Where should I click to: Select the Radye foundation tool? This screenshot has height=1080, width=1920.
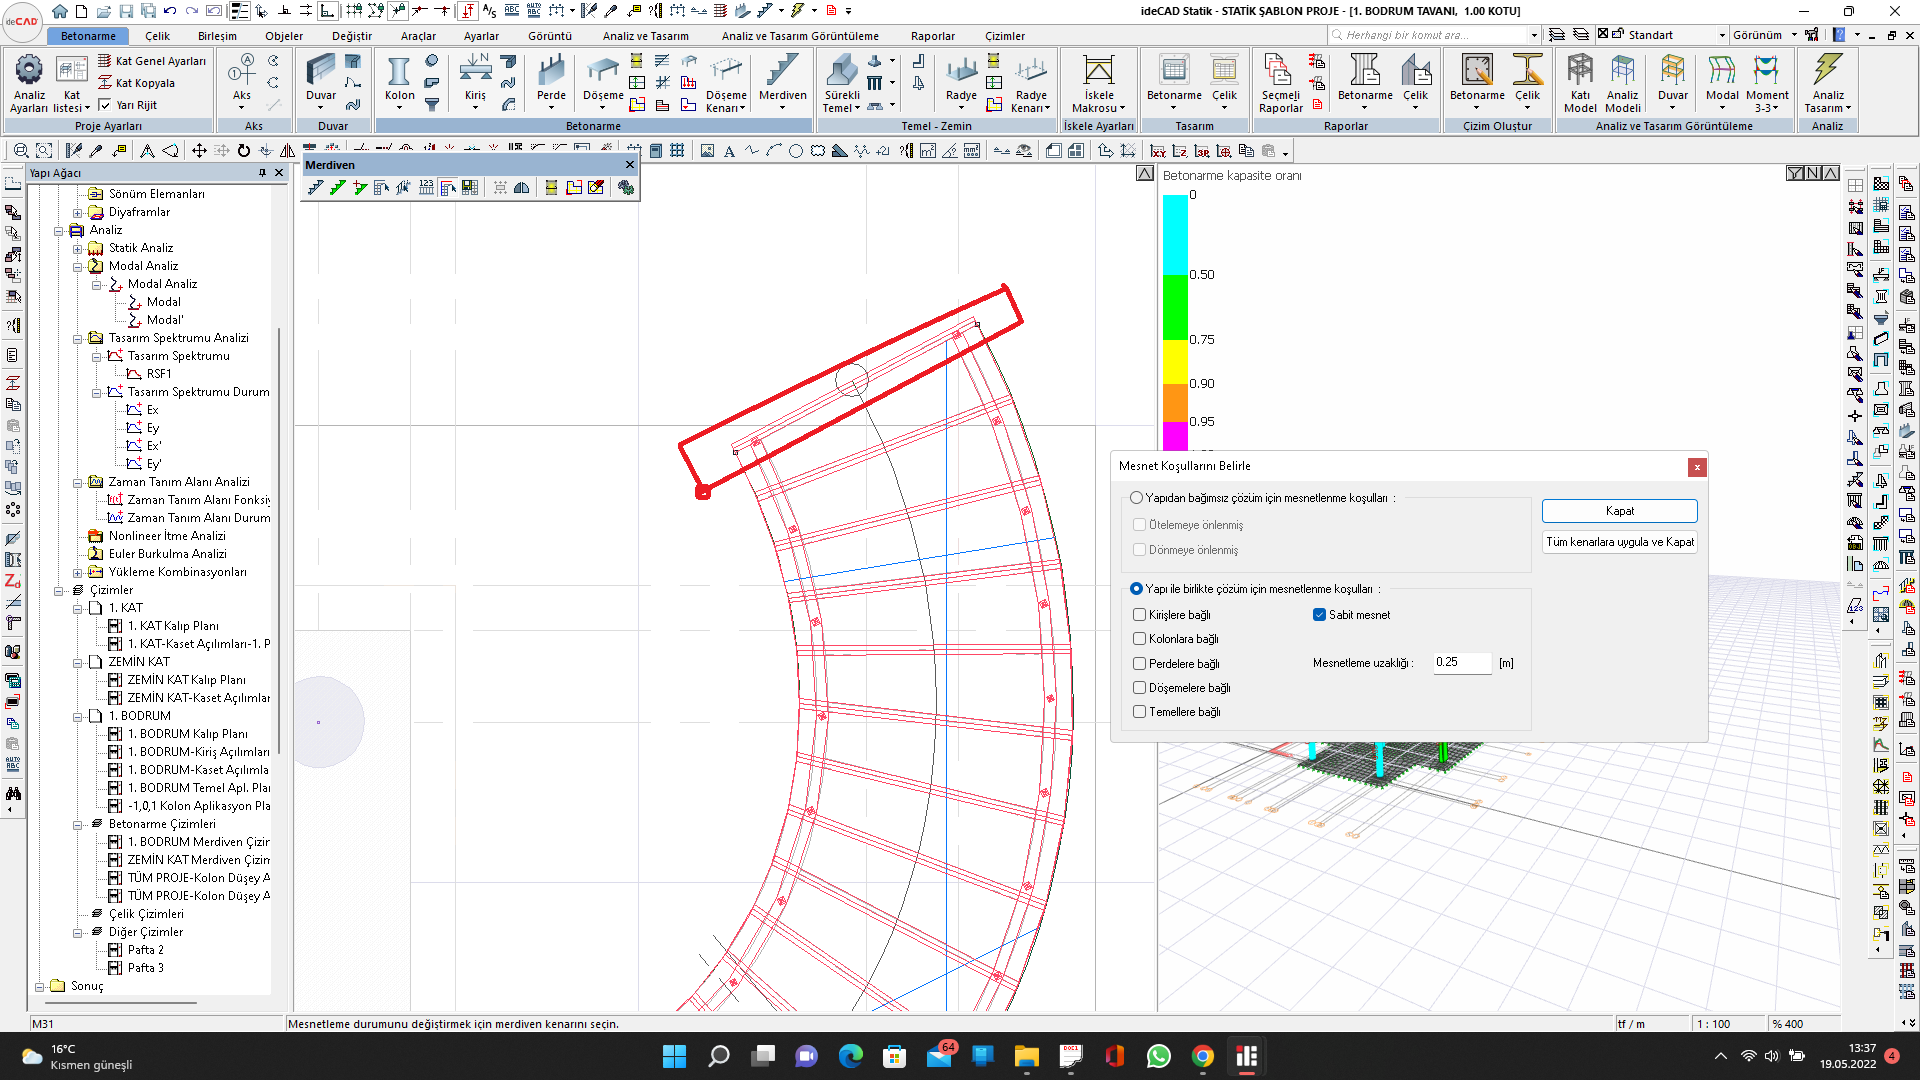pyautogui.click(x=961, y=80)
